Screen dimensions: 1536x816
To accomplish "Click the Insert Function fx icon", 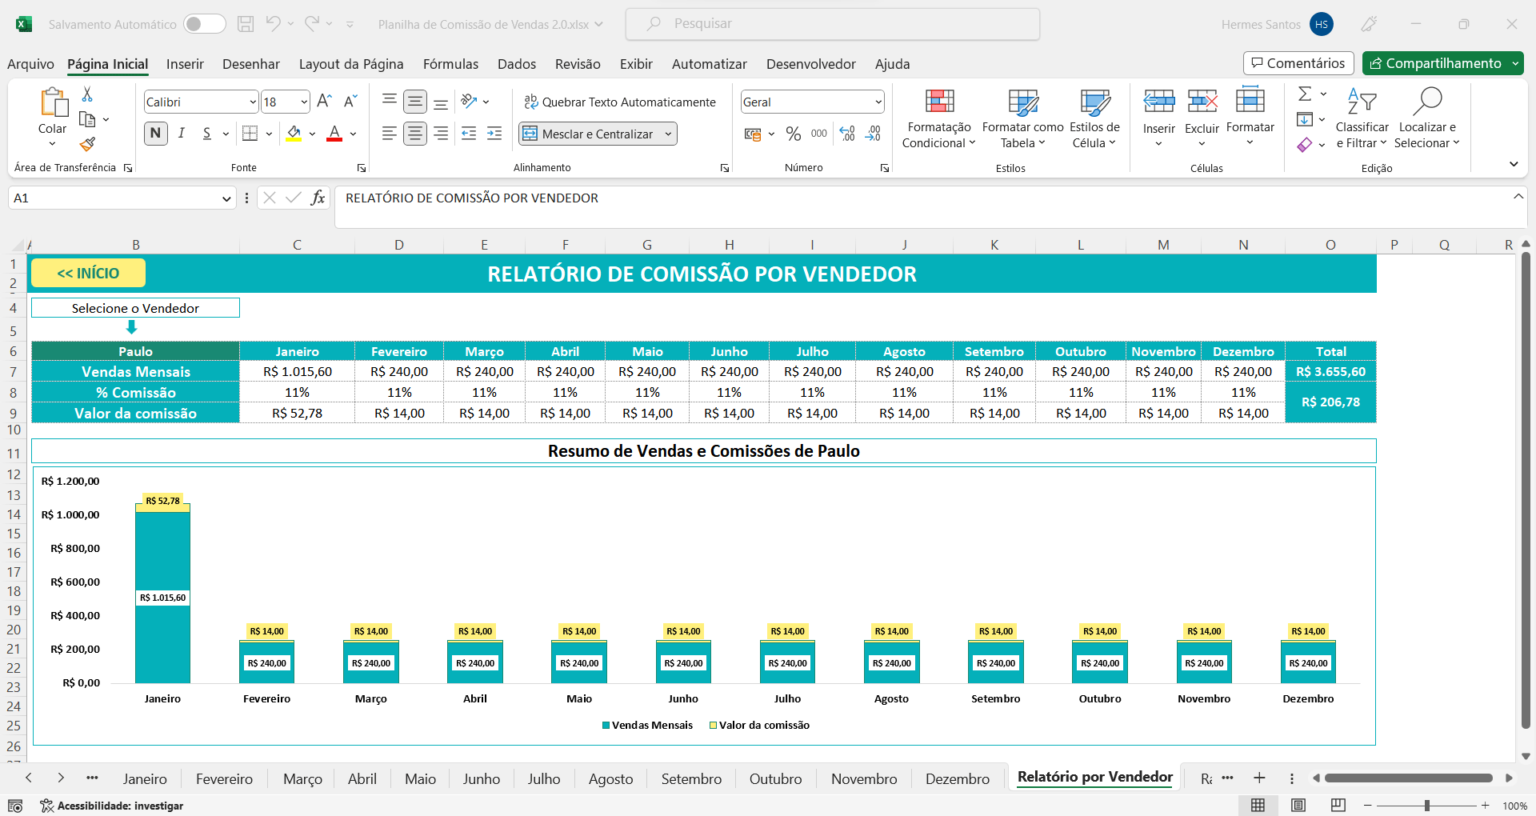I will [x=318, y=198].
